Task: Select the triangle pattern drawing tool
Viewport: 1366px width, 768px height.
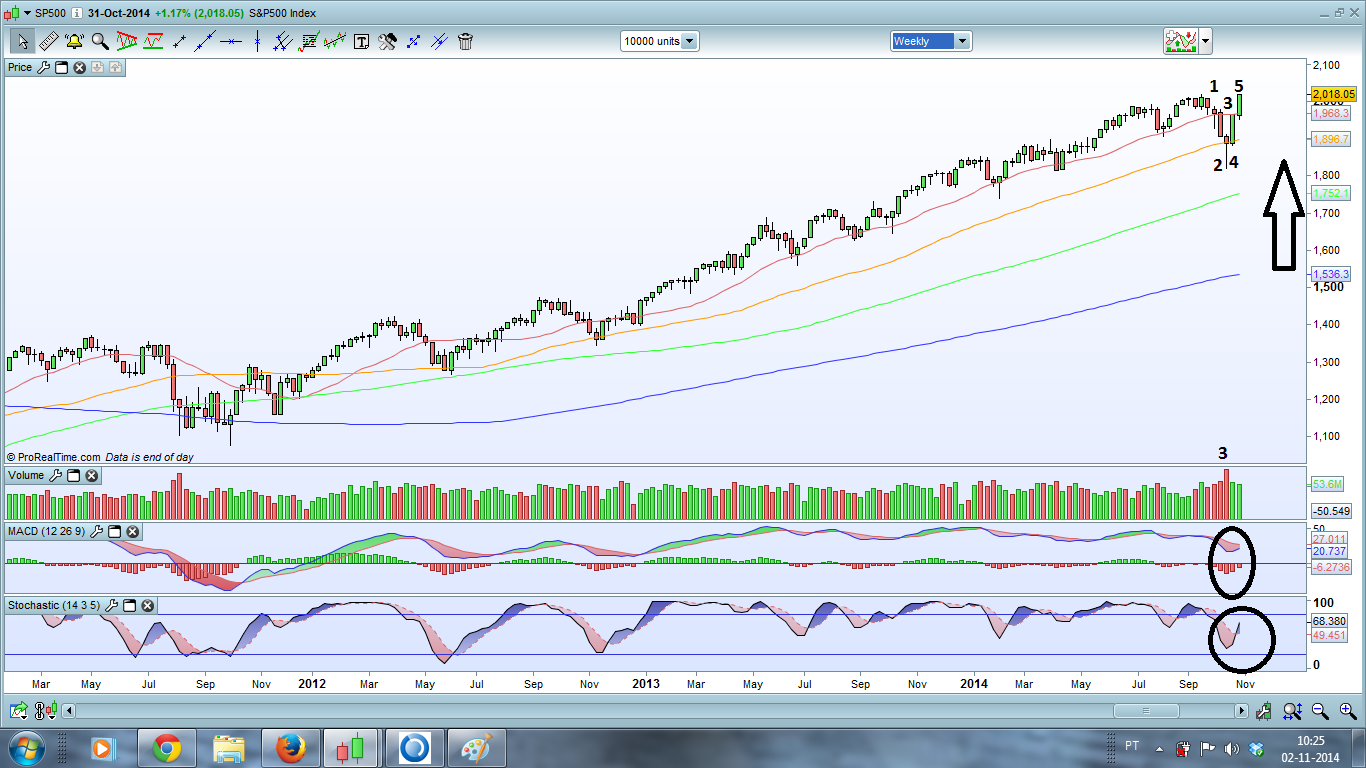Action: (127, 41)
